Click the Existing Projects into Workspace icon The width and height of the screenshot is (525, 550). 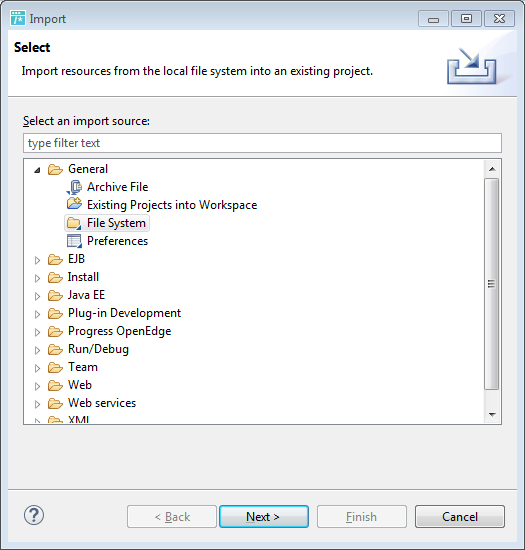coord(74,204)
